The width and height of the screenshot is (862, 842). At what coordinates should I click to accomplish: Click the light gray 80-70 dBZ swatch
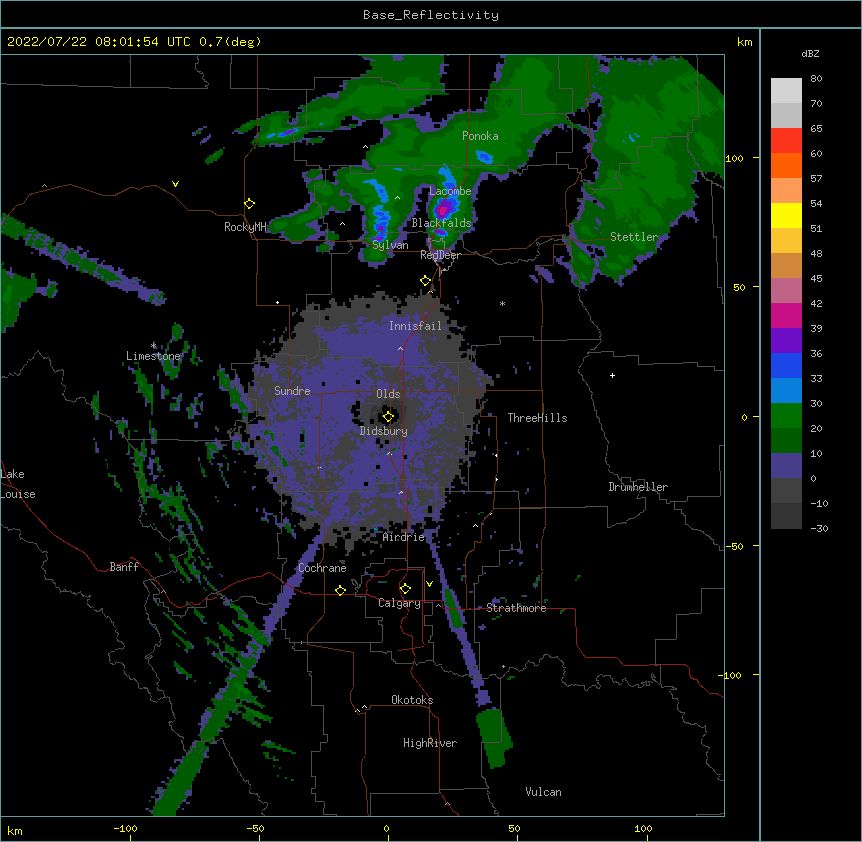(786, 91)
